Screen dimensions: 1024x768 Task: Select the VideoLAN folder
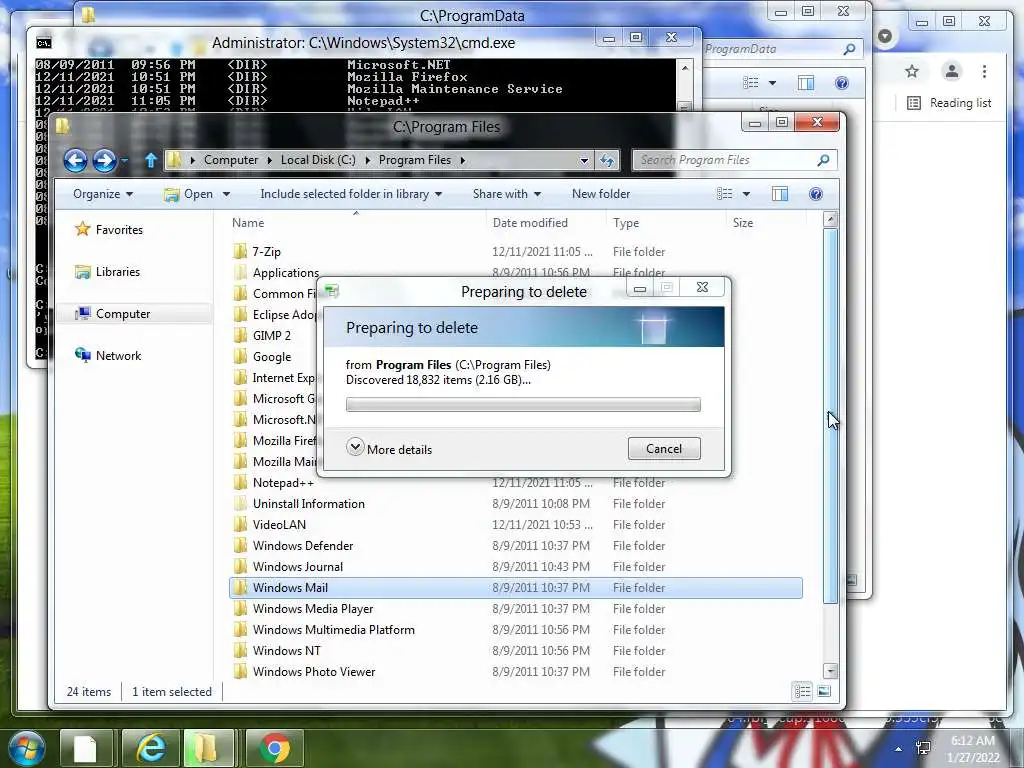515,524
